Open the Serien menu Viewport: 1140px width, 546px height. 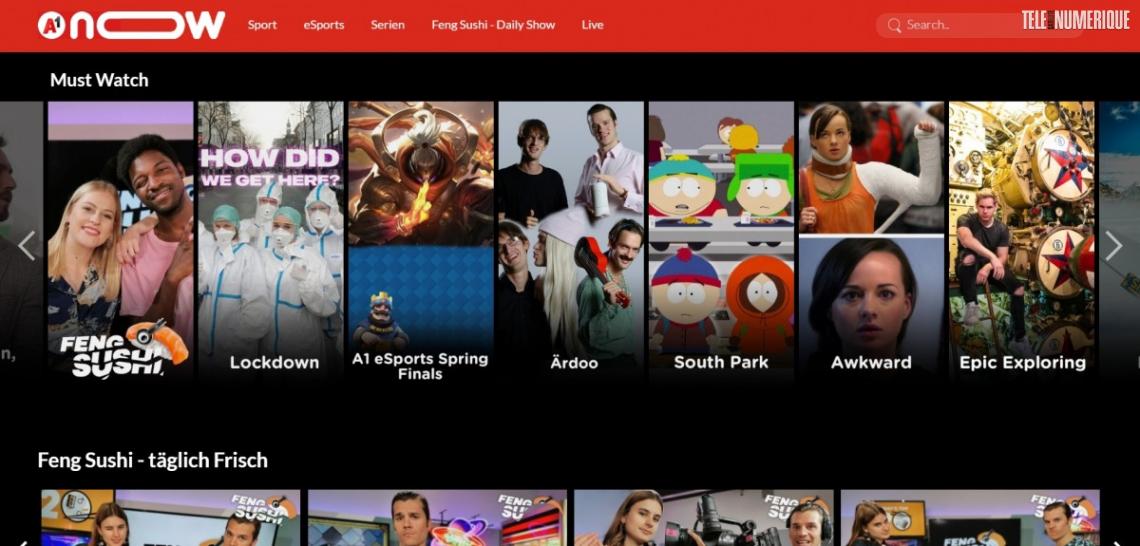pos(388,25)
